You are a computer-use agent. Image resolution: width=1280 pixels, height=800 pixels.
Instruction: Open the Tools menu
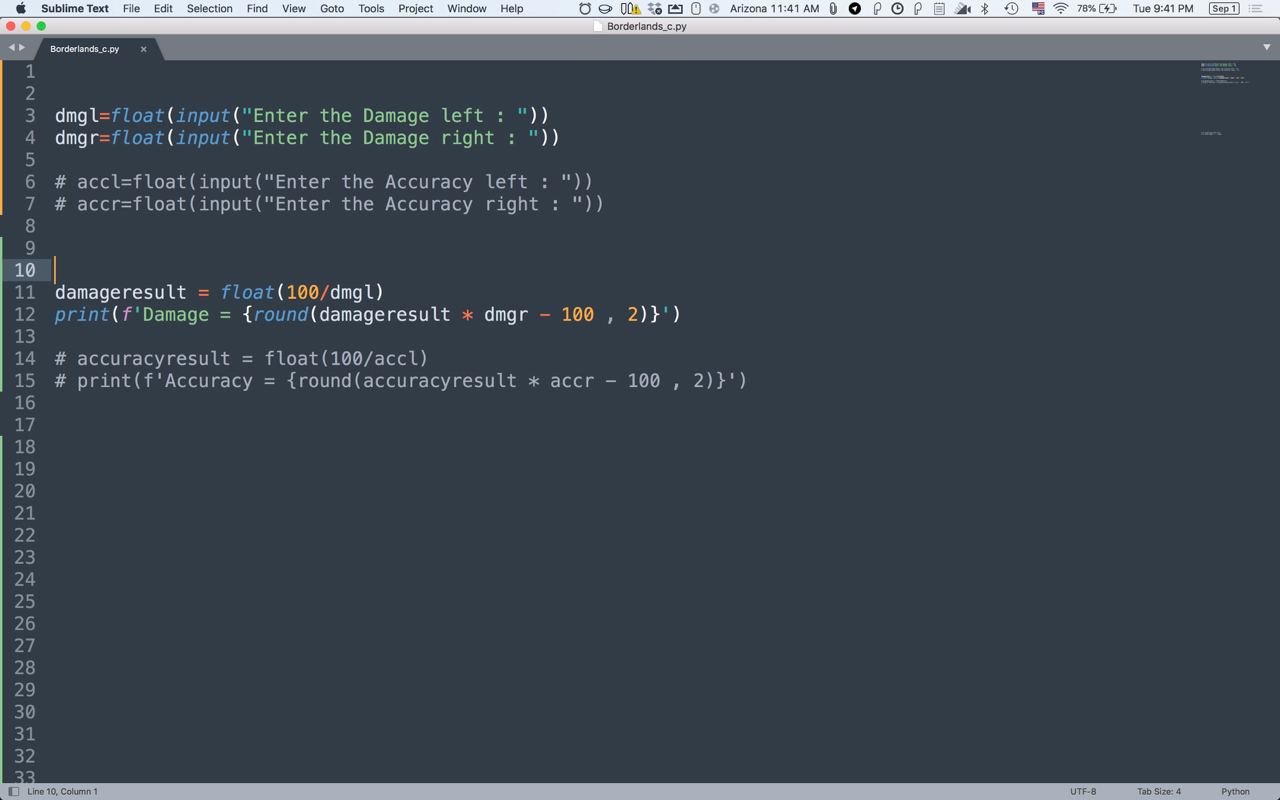click(x=371, y=8)
